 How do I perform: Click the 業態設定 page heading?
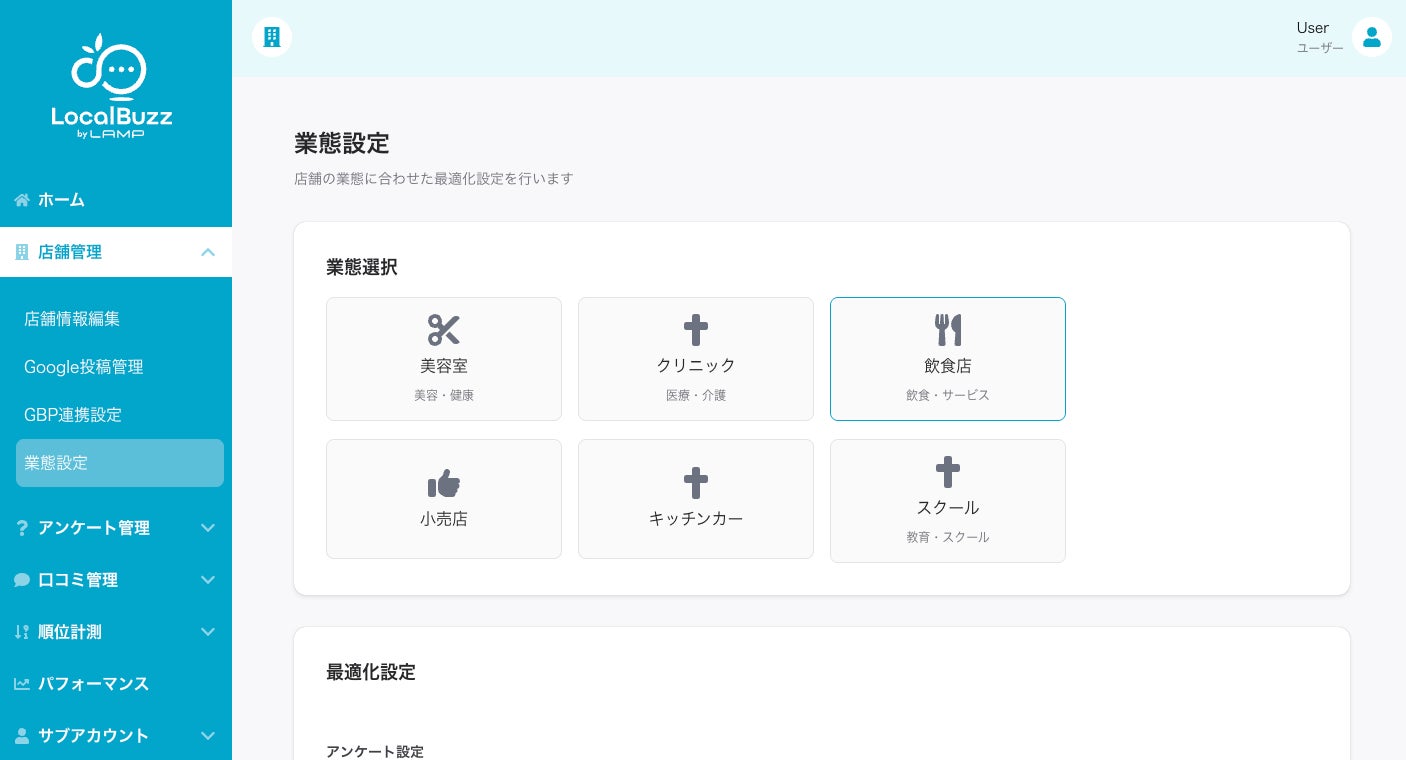[x=342, y=143]
